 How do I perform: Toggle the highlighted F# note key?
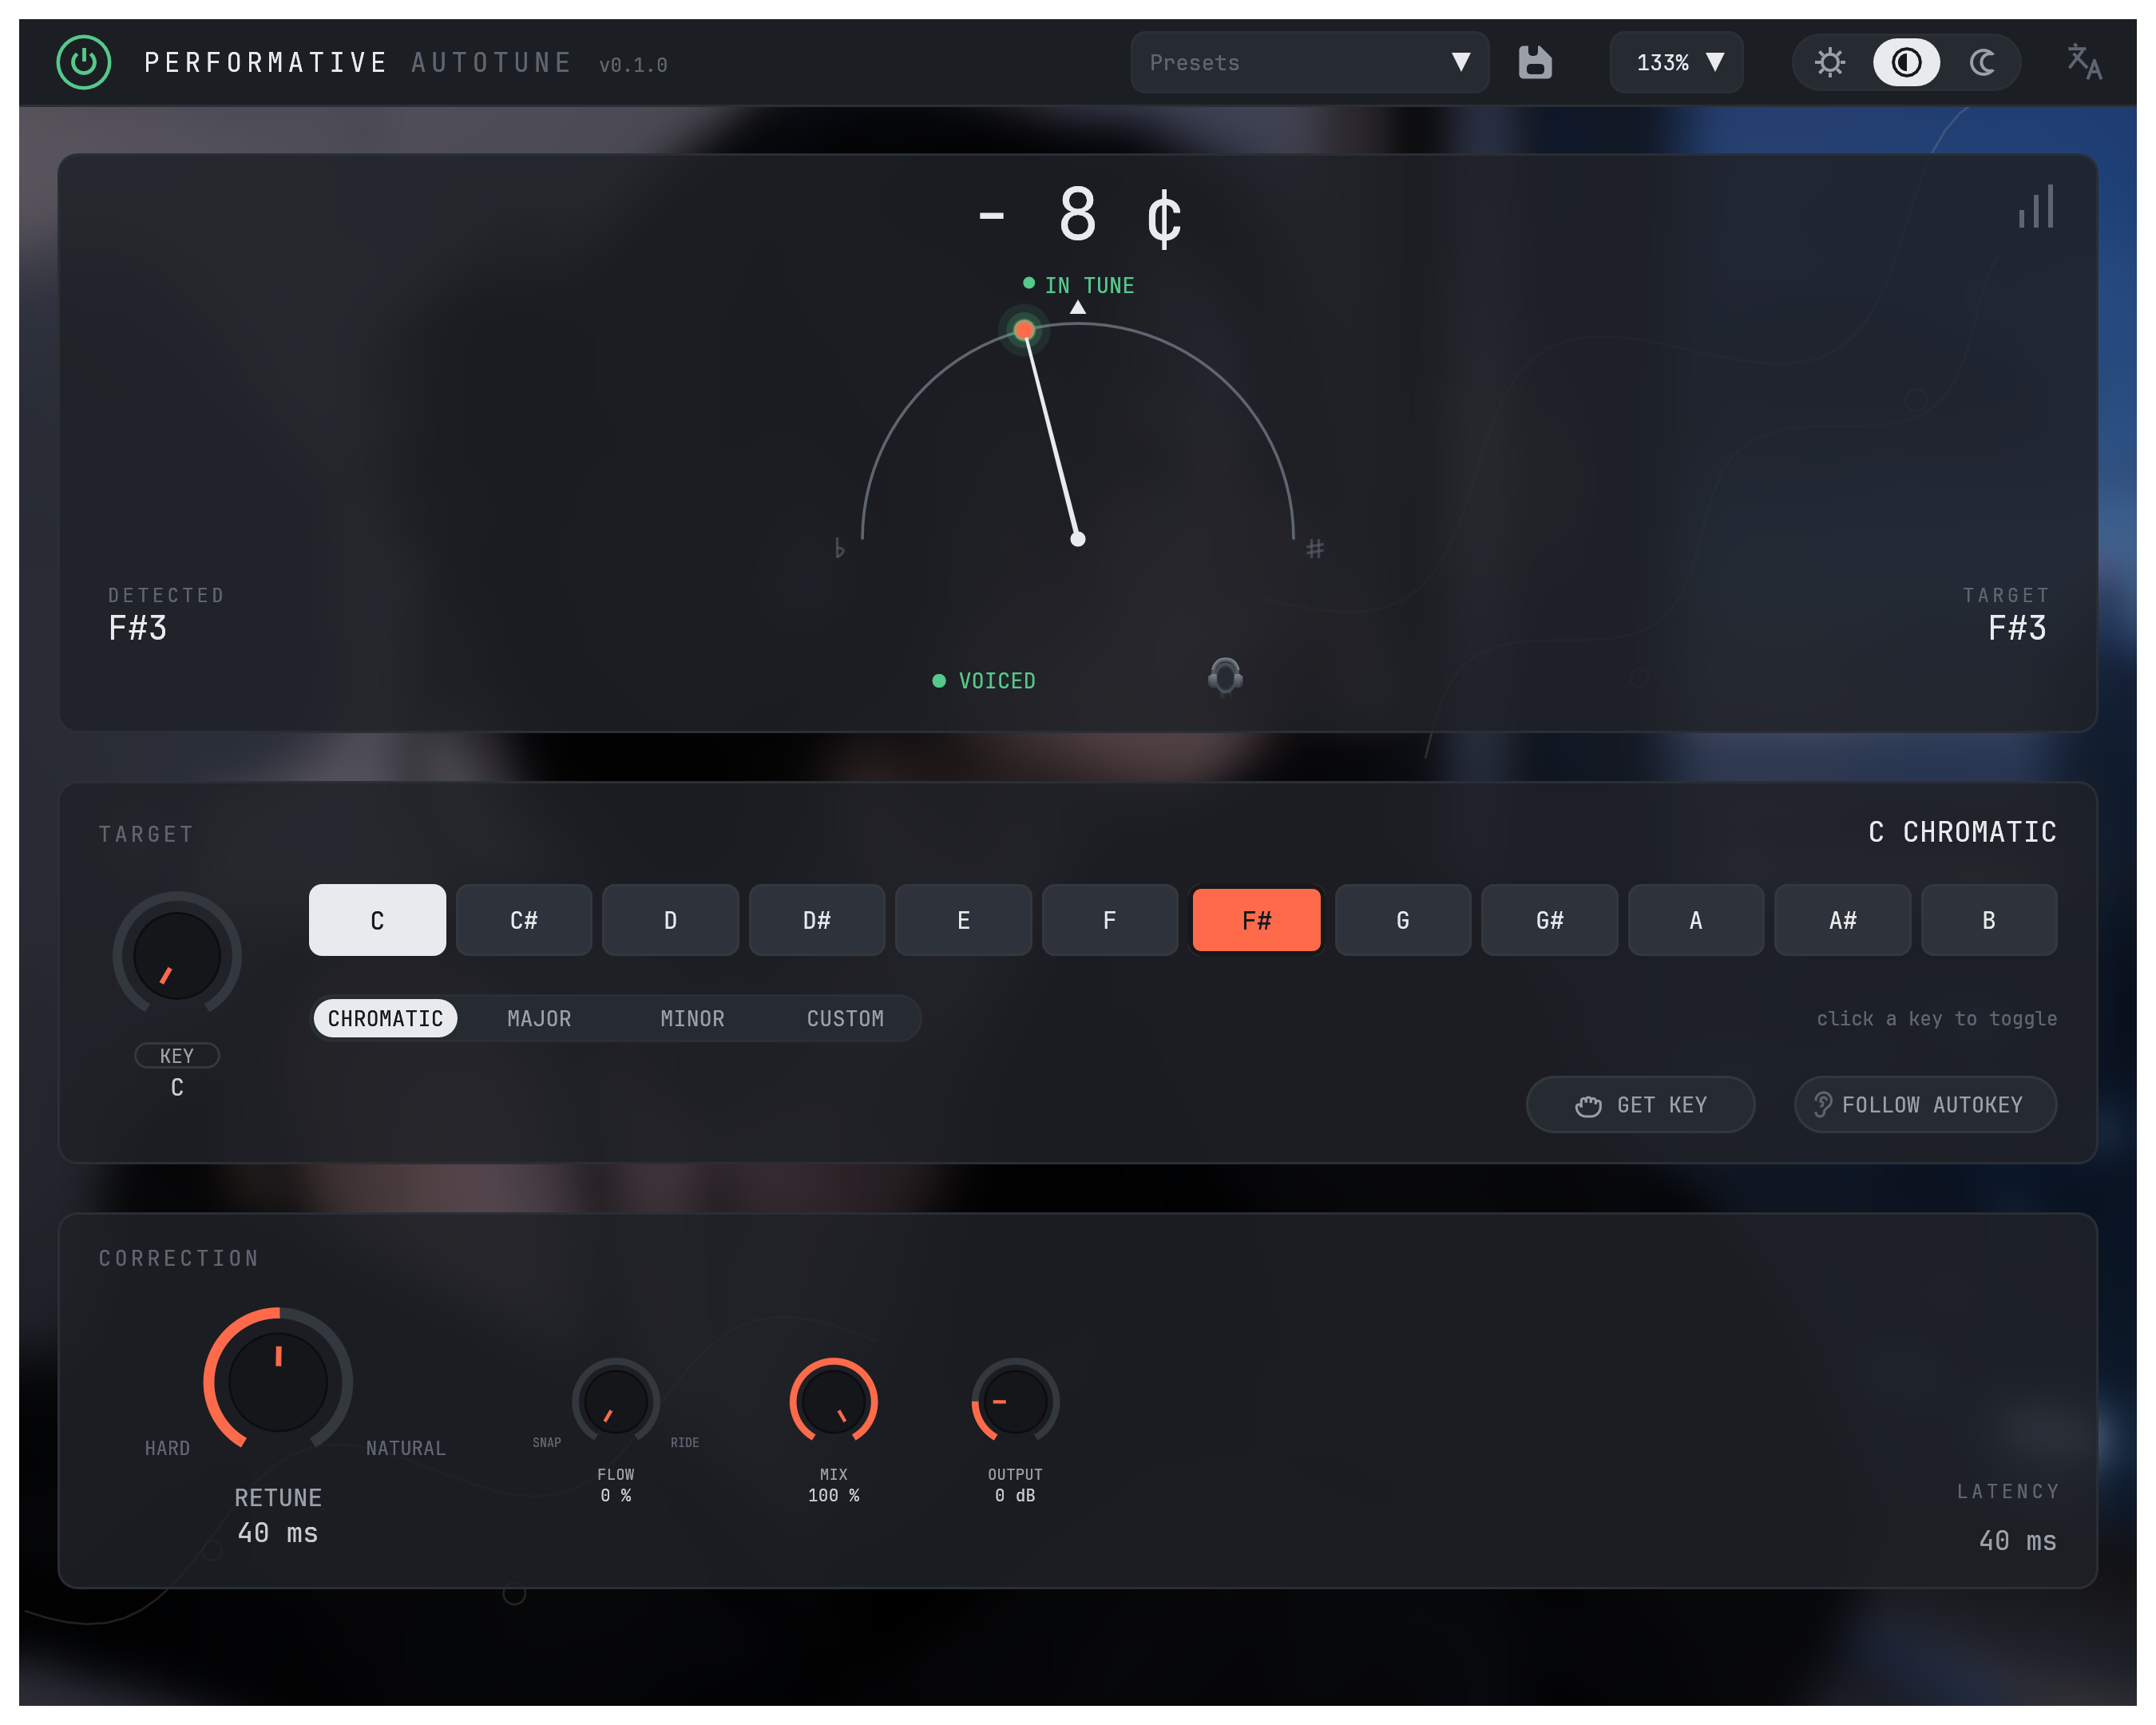[x=1256, y=920]
